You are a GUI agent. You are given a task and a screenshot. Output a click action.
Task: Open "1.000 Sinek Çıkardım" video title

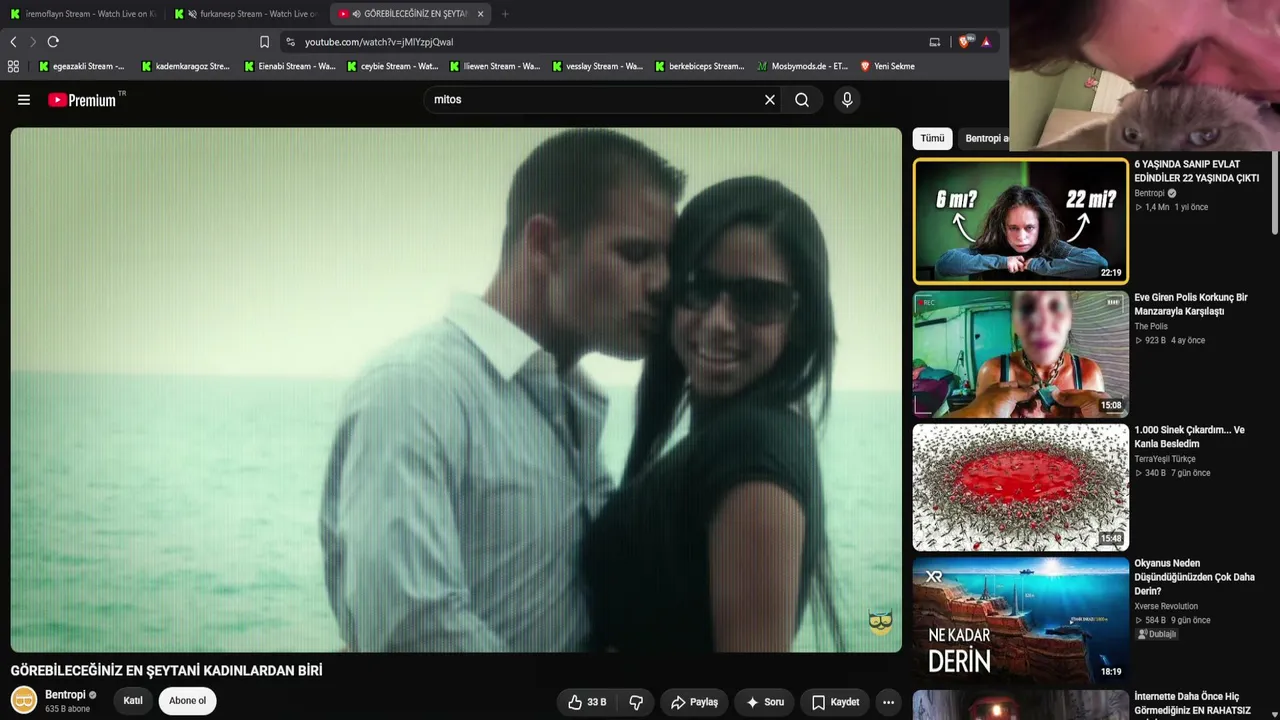coord(1189,437)
